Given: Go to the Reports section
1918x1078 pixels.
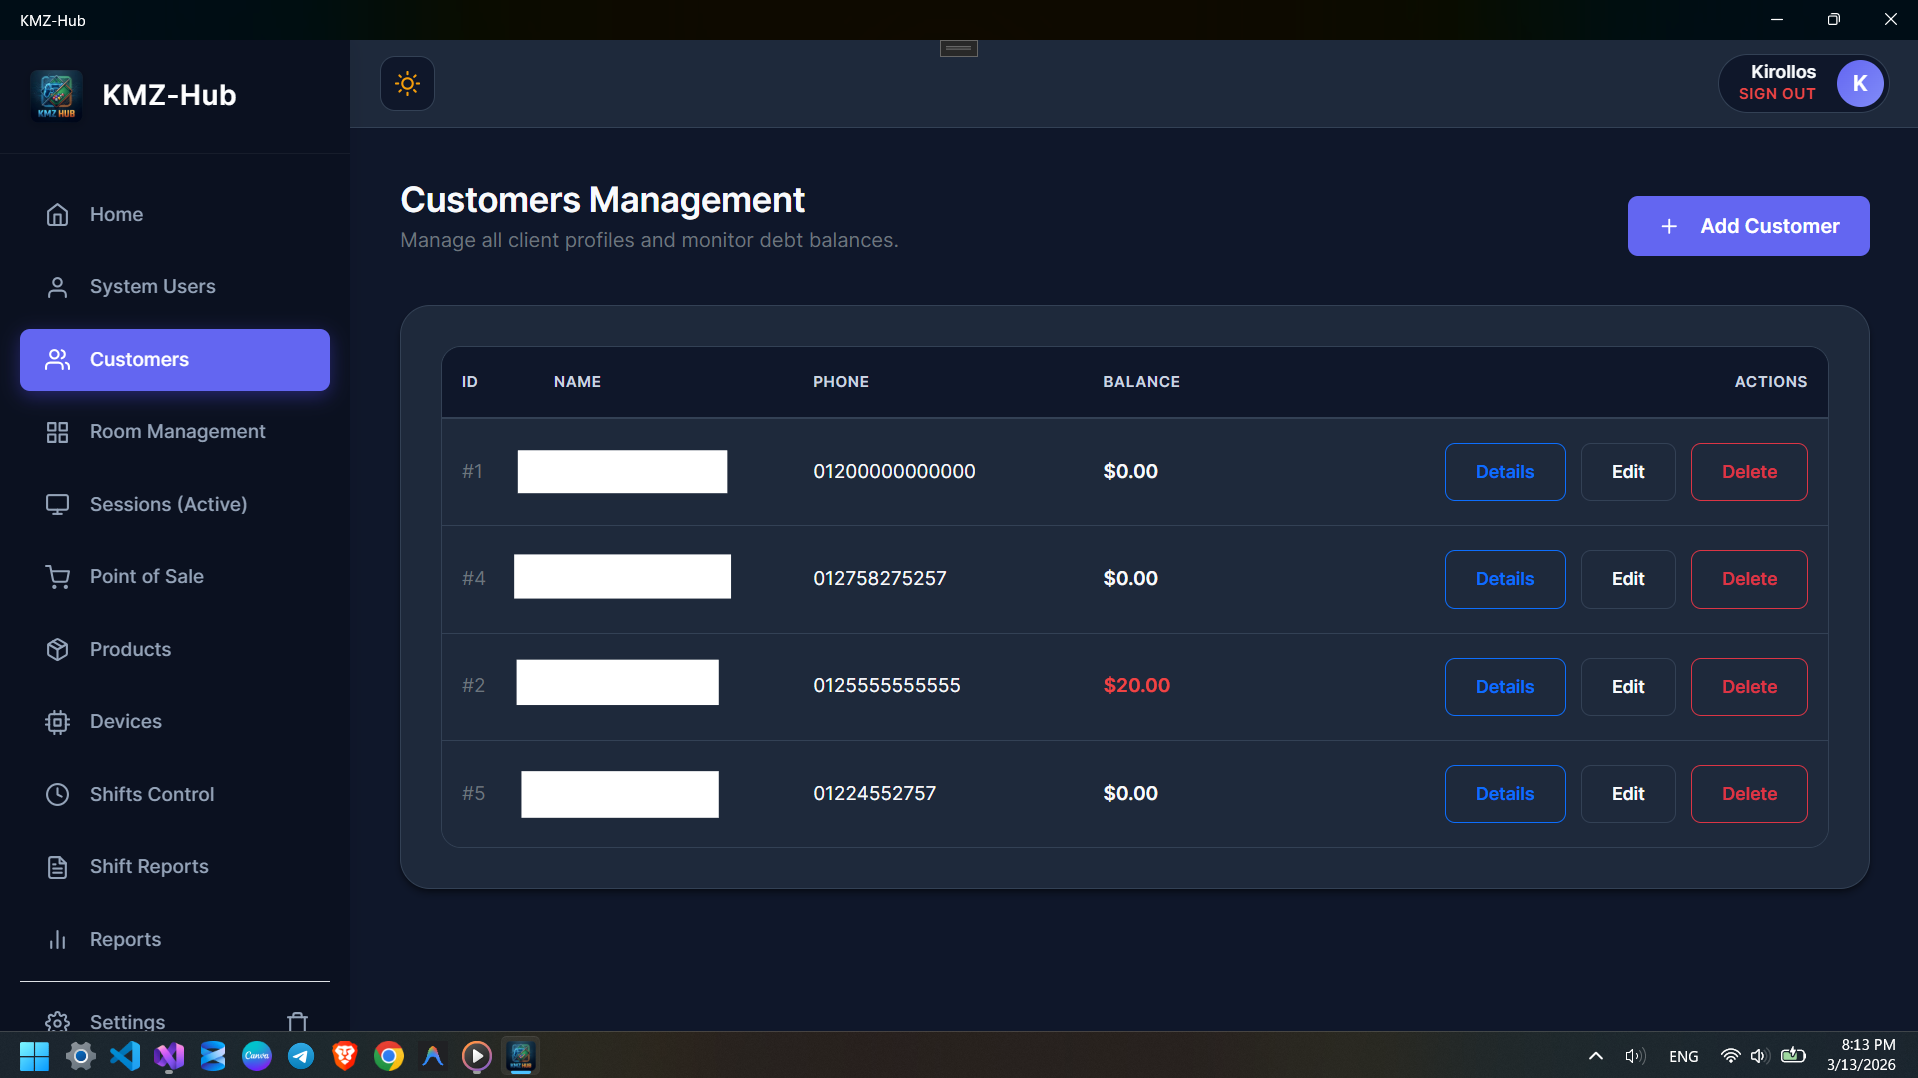Looking at the screenshot, I should click(125, 939).
